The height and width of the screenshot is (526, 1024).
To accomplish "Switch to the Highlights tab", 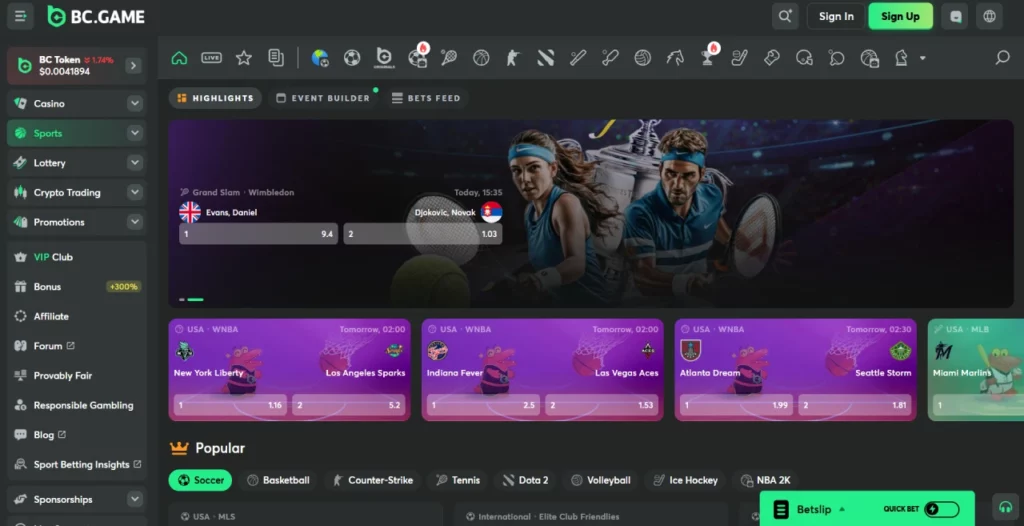I will pyautogui.click(x=216, y=98).
